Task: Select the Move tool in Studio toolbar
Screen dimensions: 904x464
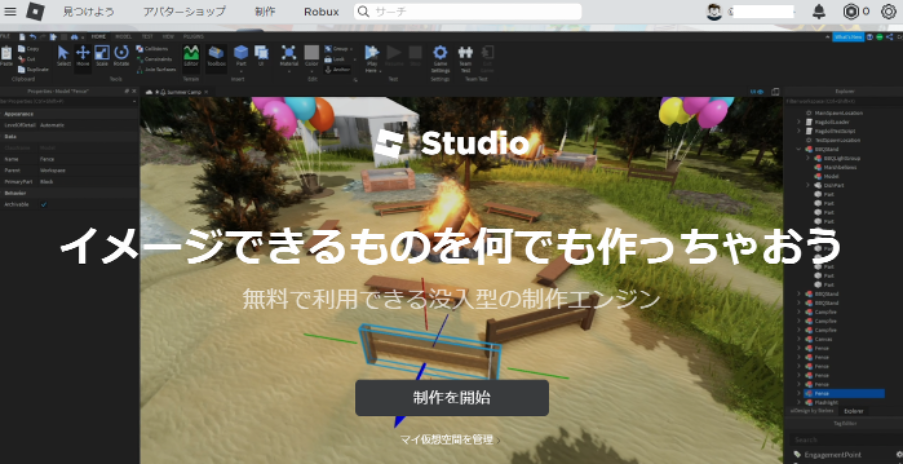Action: (83, 54)
